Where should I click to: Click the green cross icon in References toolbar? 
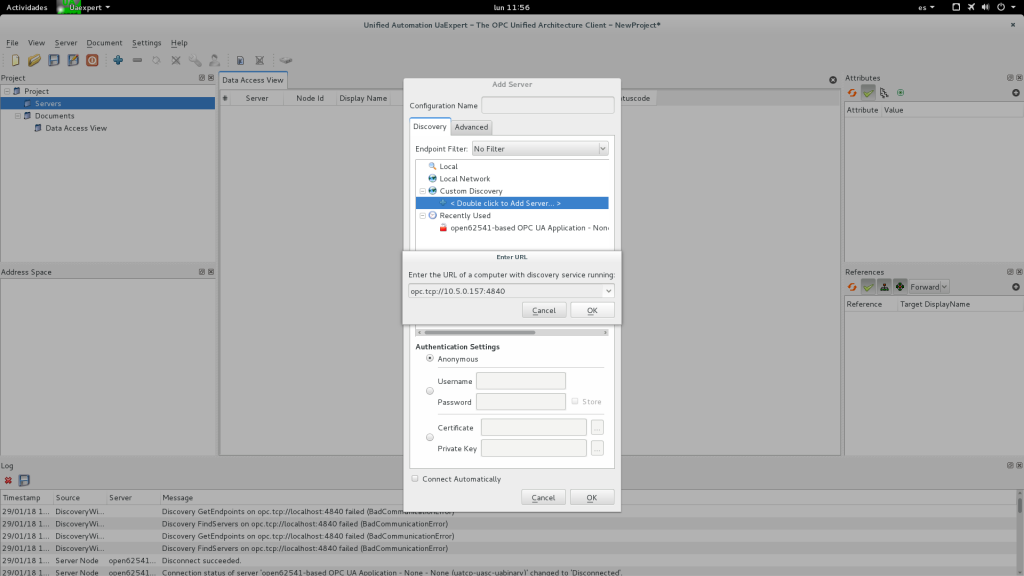[x=900, y=287]
